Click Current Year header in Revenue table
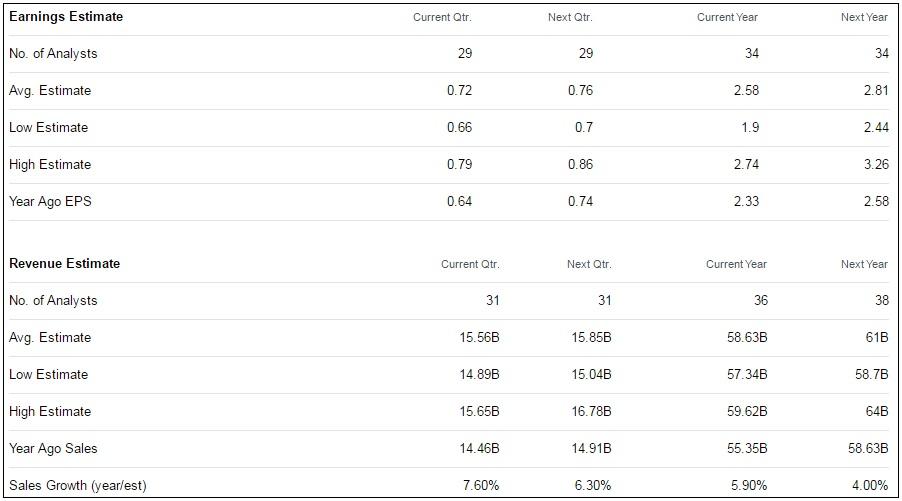Image resolution: width=902 pixels, height=501 pixels. pyautogui.click(x=736, y=264)
